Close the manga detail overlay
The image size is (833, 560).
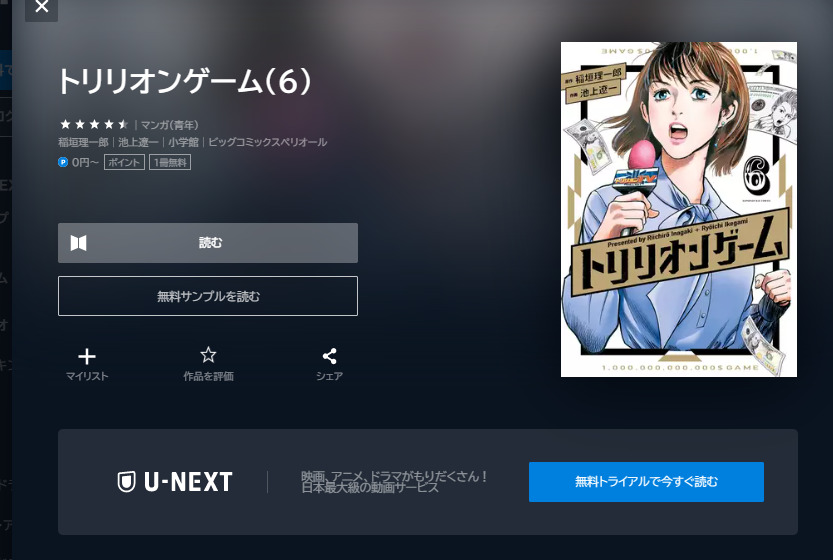pos(41,7)
